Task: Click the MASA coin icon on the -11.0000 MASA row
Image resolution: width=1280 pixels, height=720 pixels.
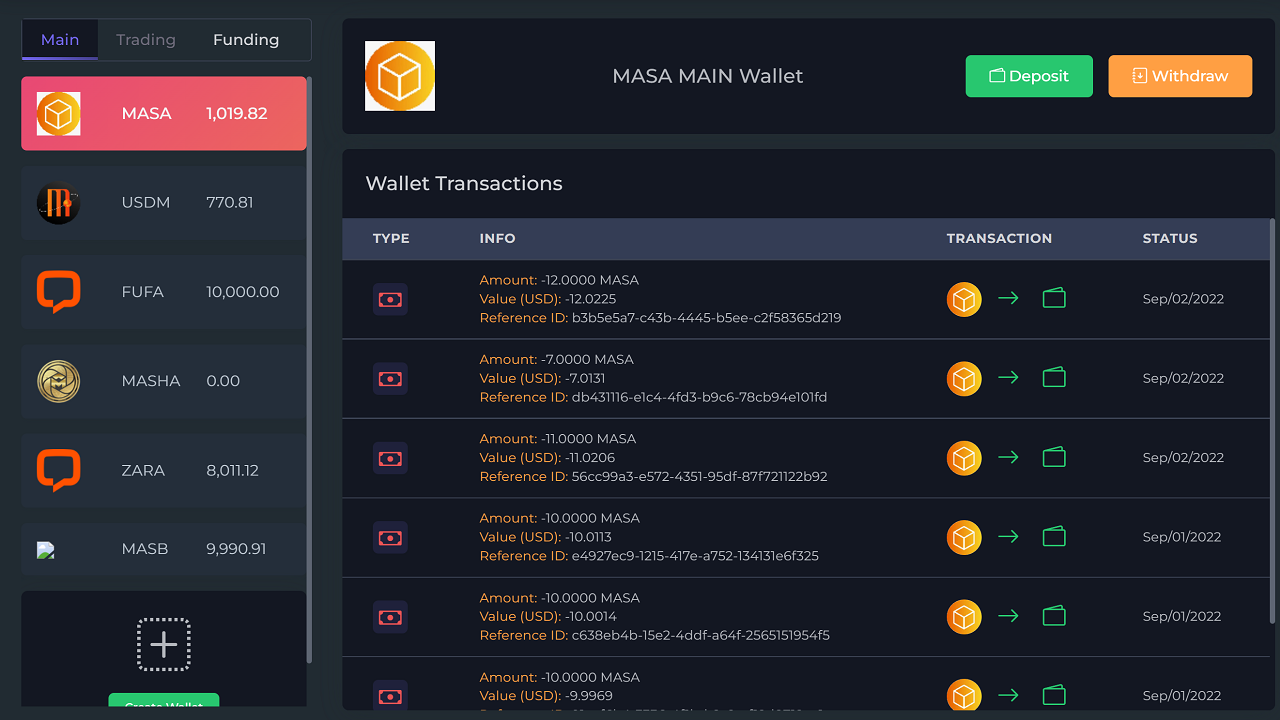Action: pyautogui.click(x=964, y=458)
